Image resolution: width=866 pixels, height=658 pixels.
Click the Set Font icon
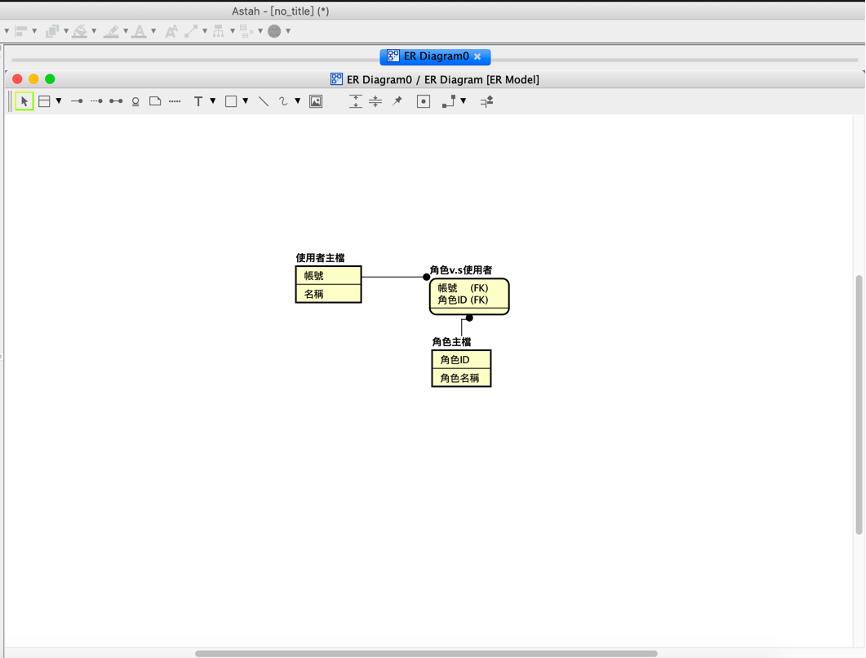click(171, 31)
